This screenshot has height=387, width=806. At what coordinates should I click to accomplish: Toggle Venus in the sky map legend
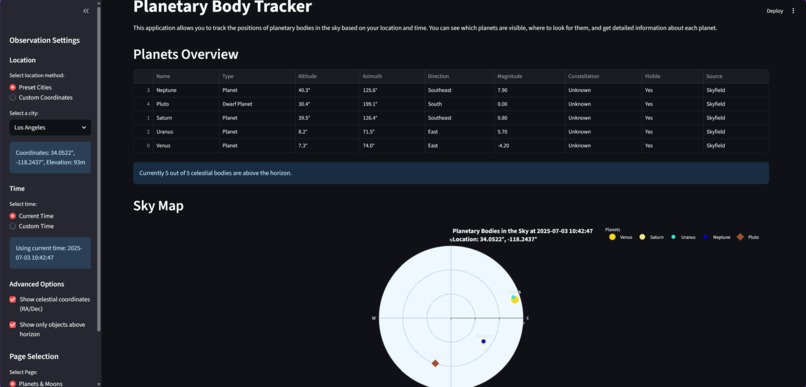coord(620,237)
